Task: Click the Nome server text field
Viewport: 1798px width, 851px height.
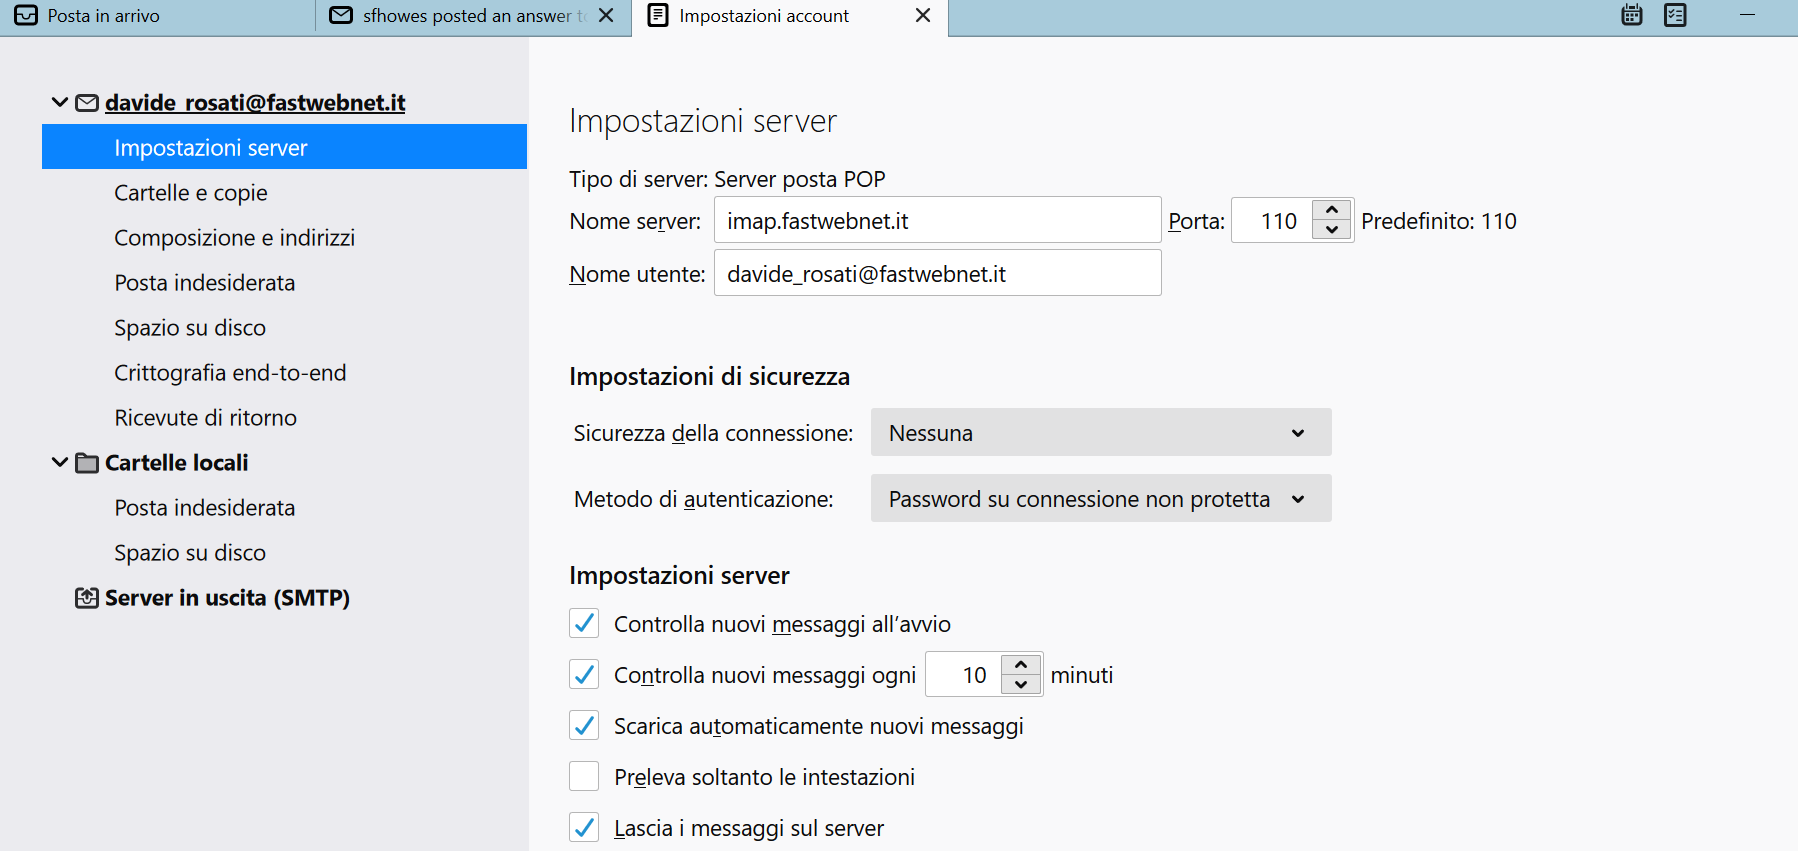Action: 937,221
